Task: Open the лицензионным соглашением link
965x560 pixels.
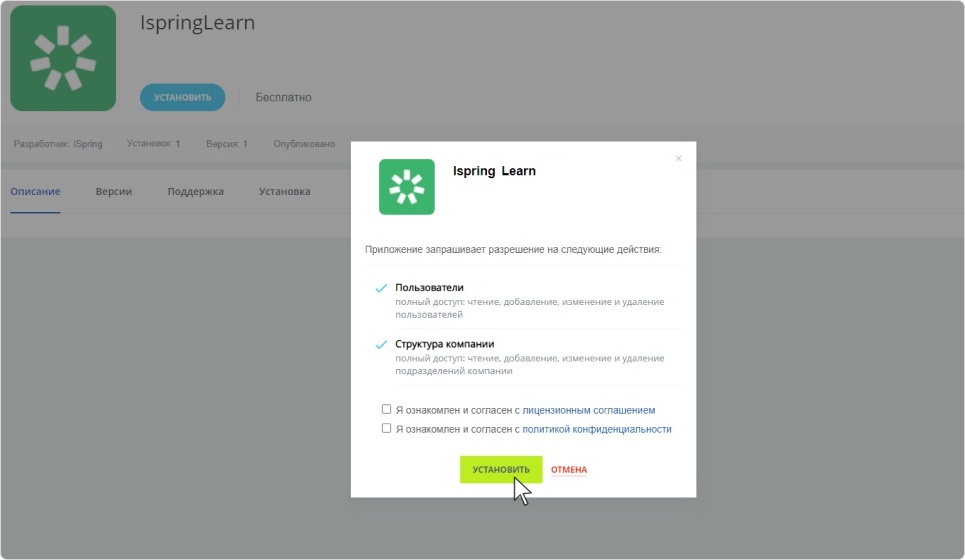Action: [x=588, y=410]
